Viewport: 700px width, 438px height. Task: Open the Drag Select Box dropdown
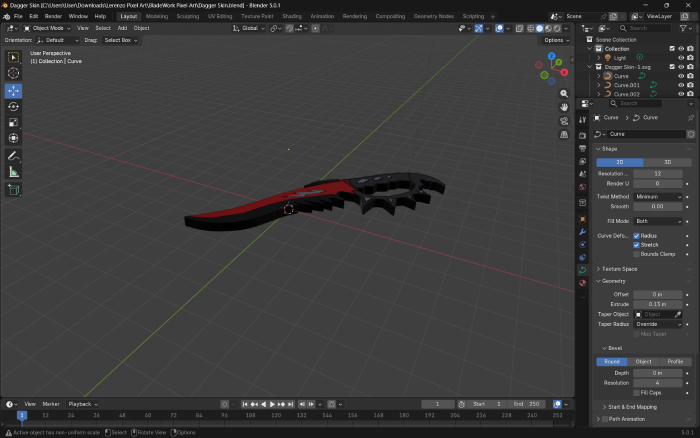[x=121, y=40]
